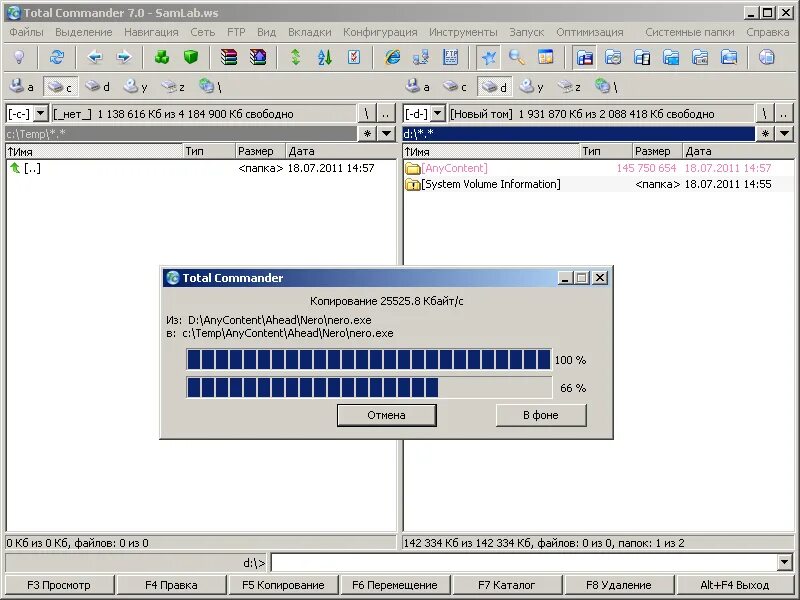Click the 66 % total progress bar

(x=369, y=388)
